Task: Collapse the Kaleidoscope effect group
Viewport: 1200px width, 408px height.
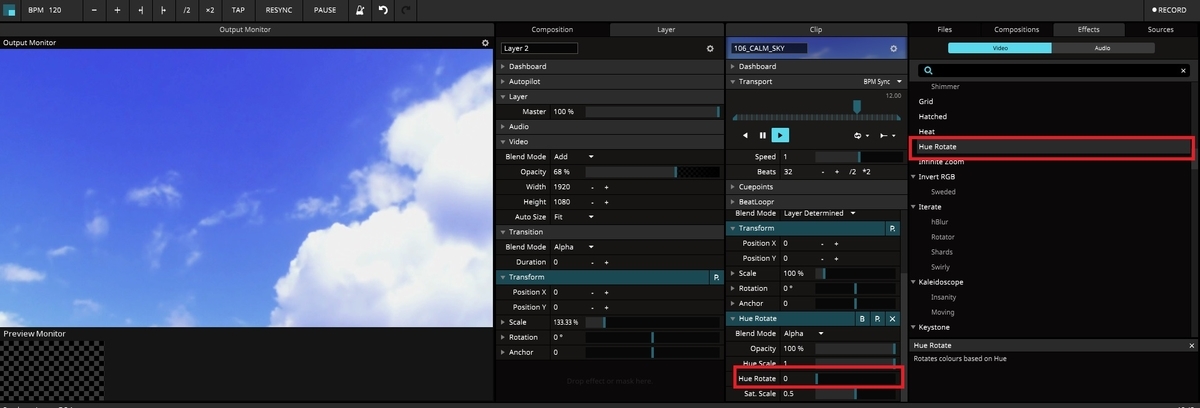Action: 913,282
